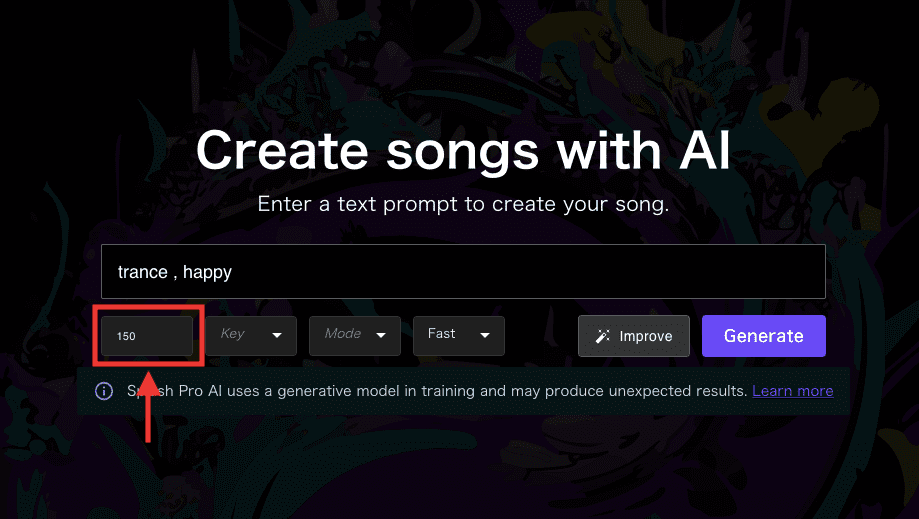Click the Mode dropdown caret arrow
This screenshot has width=919, height=519.
pos(381,335)
